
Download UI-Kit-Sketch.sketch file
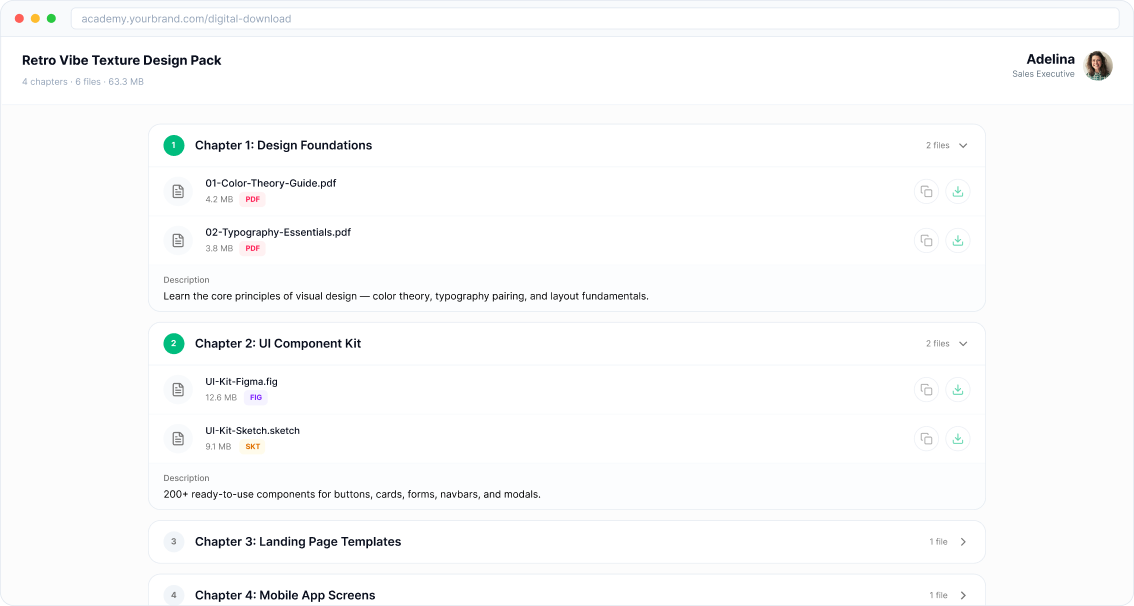958,438
